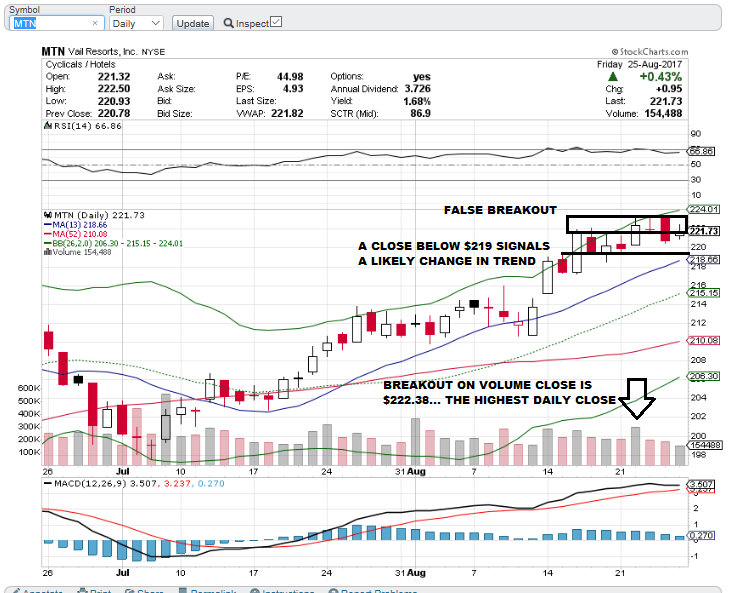This screenshot has width=741, height=593.
Task: Click the green up-triangle change indicator
Action: [613, 77]
